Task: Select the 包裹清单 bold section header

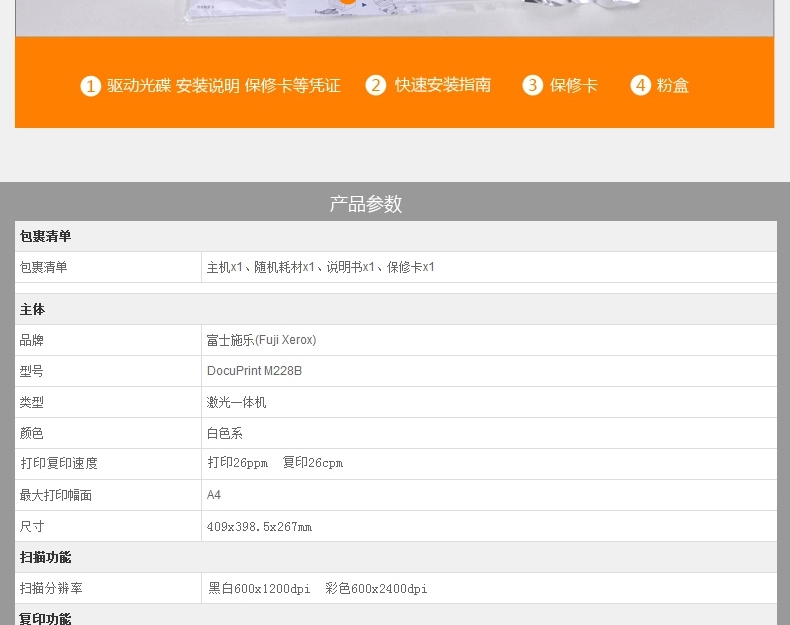Action: pyautogui.click(x=46, y=236)
